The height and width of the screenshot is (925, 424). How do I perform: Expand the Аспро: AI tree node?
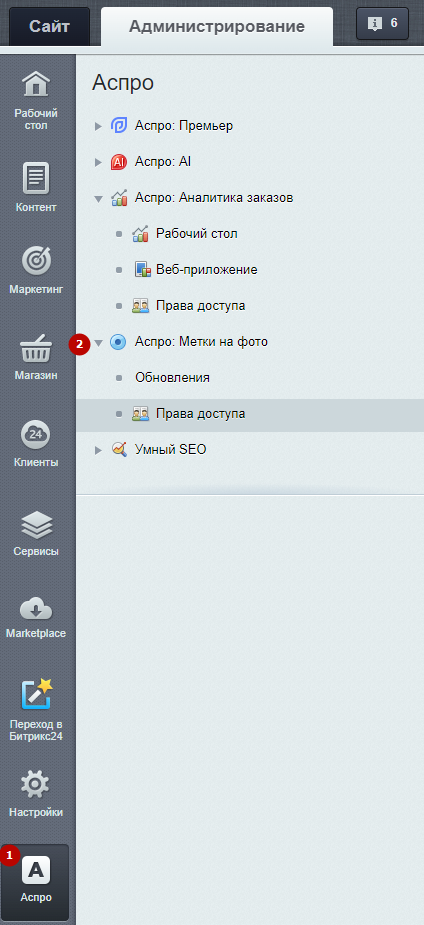[98, 162]
